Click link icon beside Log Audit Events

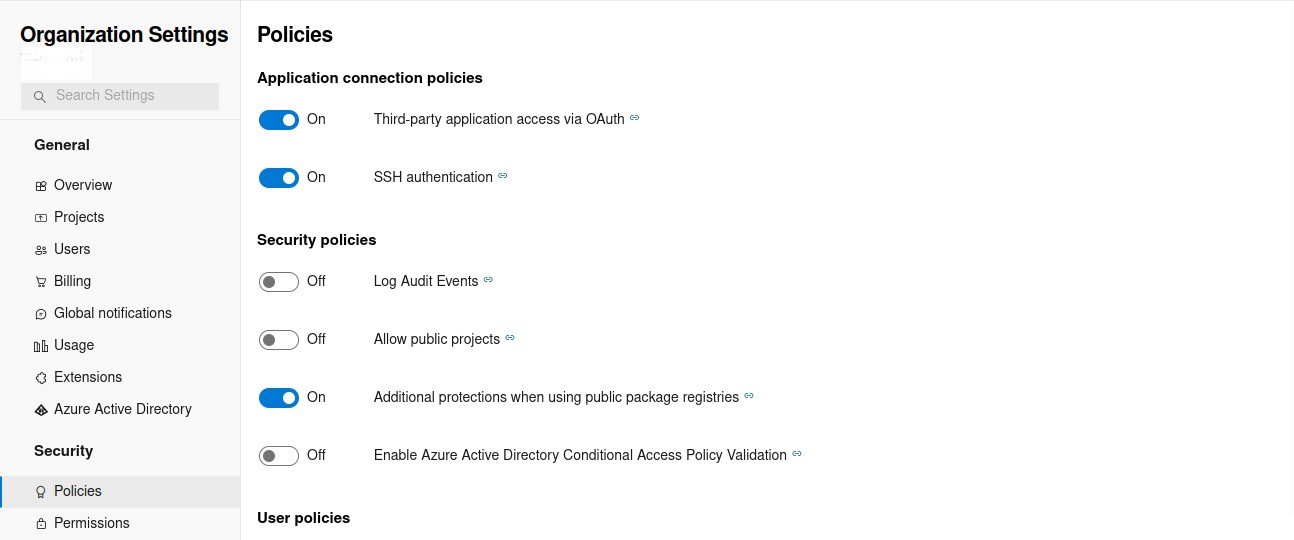tap(488, 280)
